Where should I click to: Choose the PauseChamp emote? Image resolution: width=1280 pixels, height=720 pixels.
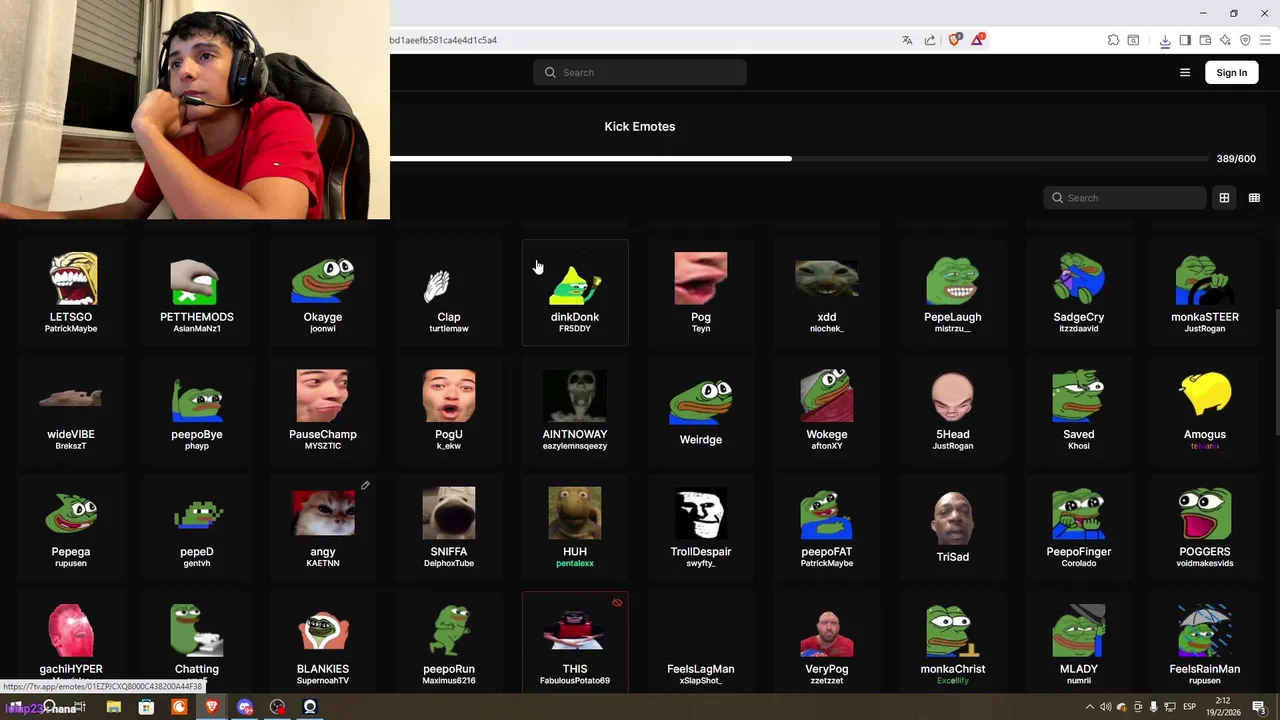(x=323, y=410)
